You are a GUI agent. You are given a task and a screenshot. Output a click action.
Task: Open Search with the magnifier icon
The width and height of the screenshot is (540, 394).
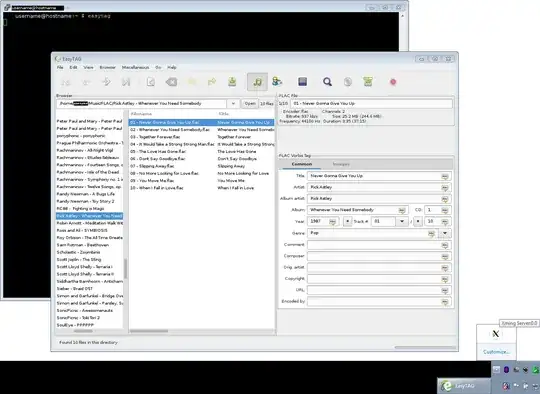pyautogui.click(x=327, y=82)
